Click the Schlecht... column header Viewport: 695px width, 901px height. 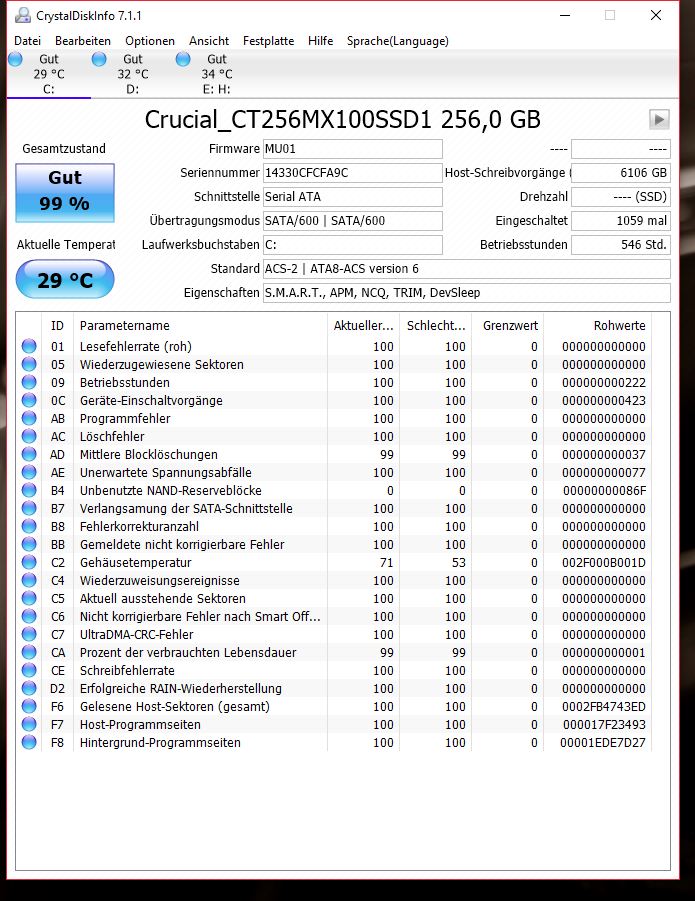pyautogui.click(x=436, y=325)
